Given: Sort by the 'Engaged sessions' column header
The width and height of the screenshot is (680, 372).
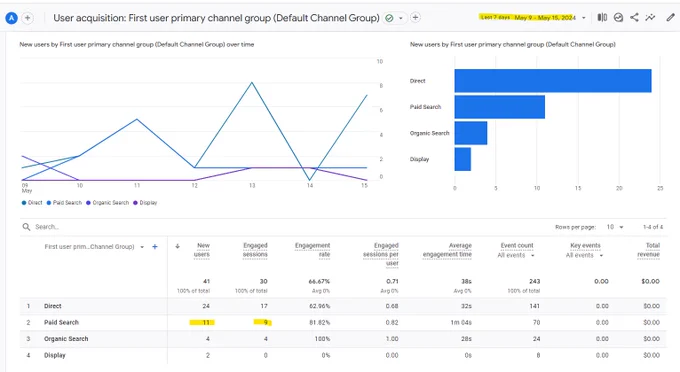Looking at the screenshot, I should [x=255, y=250].
